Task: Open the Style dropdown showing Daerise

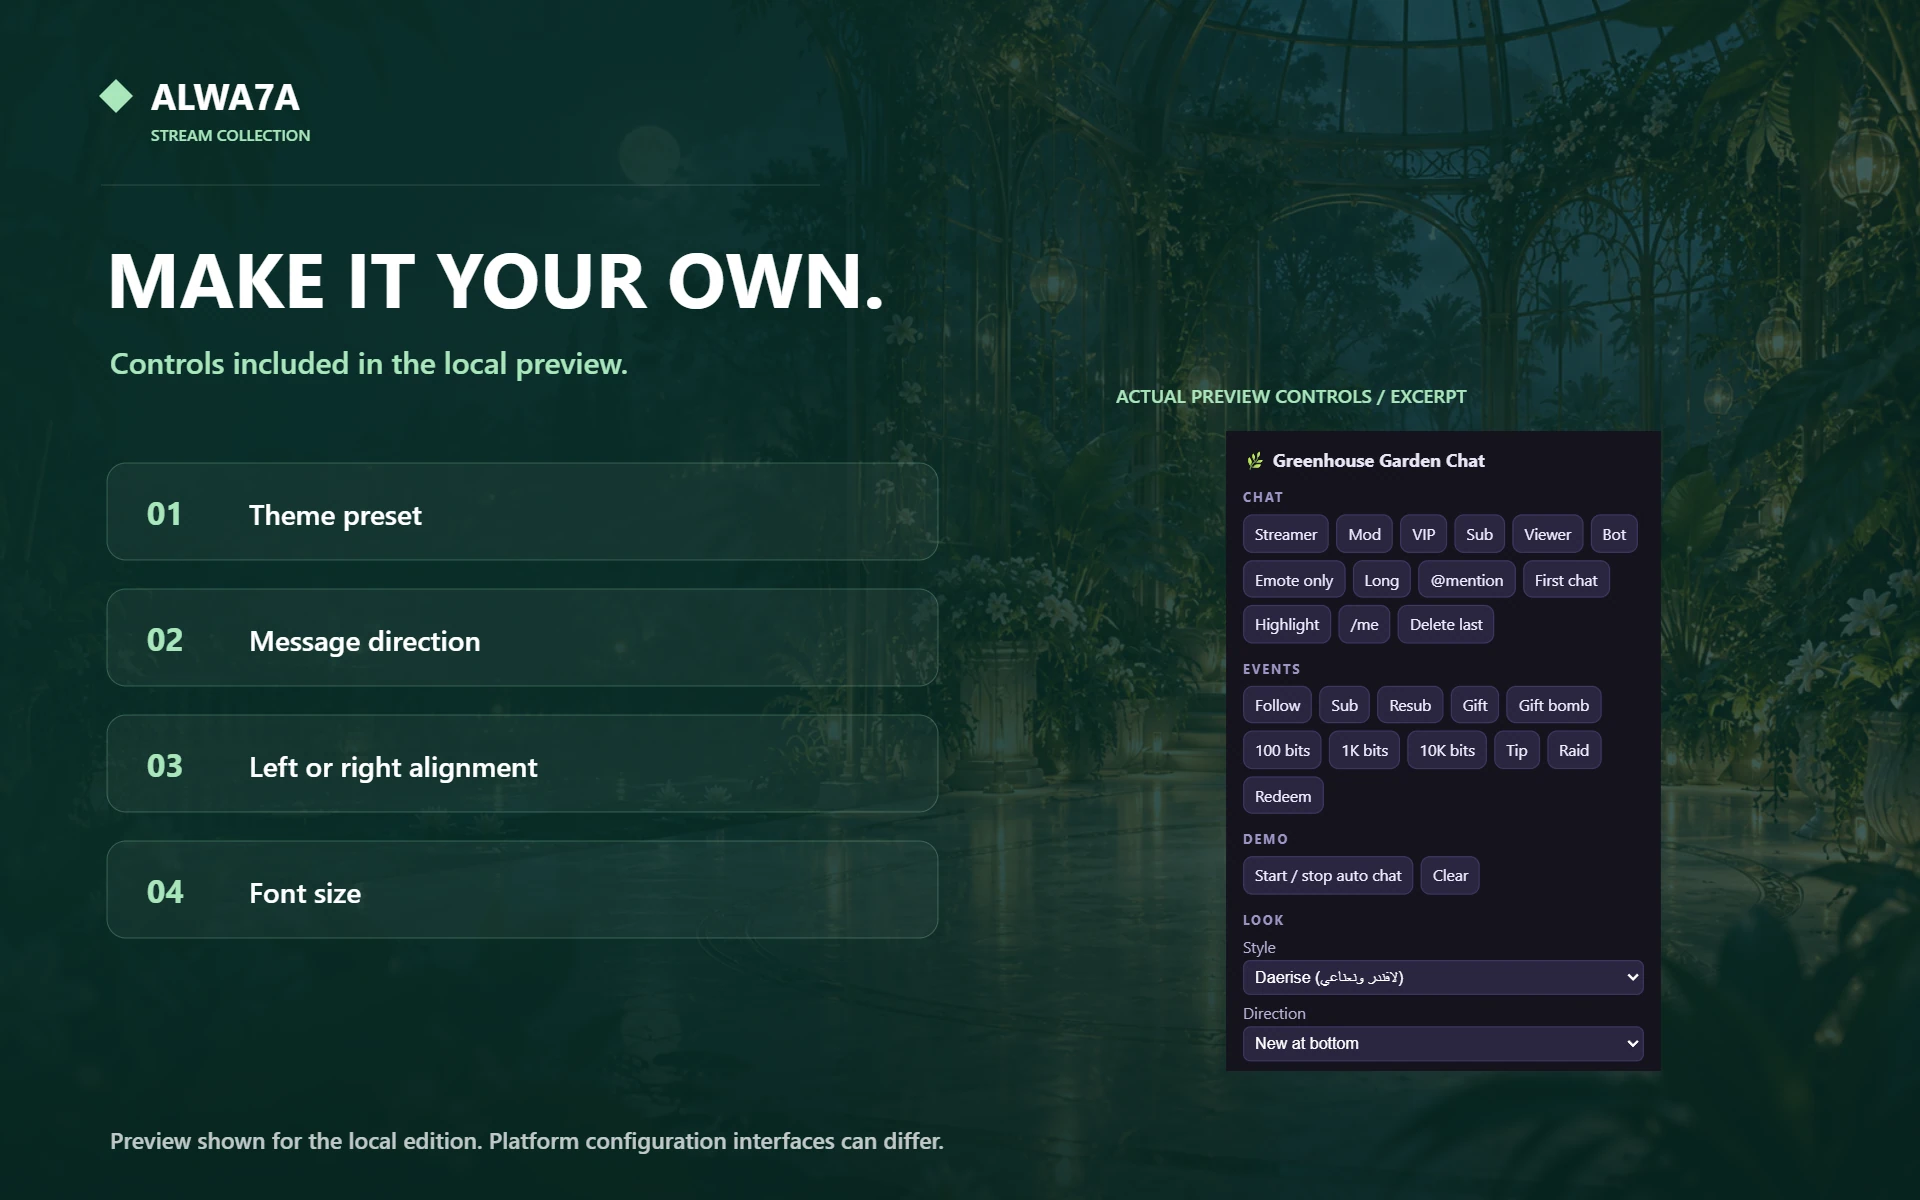Action: [x=1443, y=977]
